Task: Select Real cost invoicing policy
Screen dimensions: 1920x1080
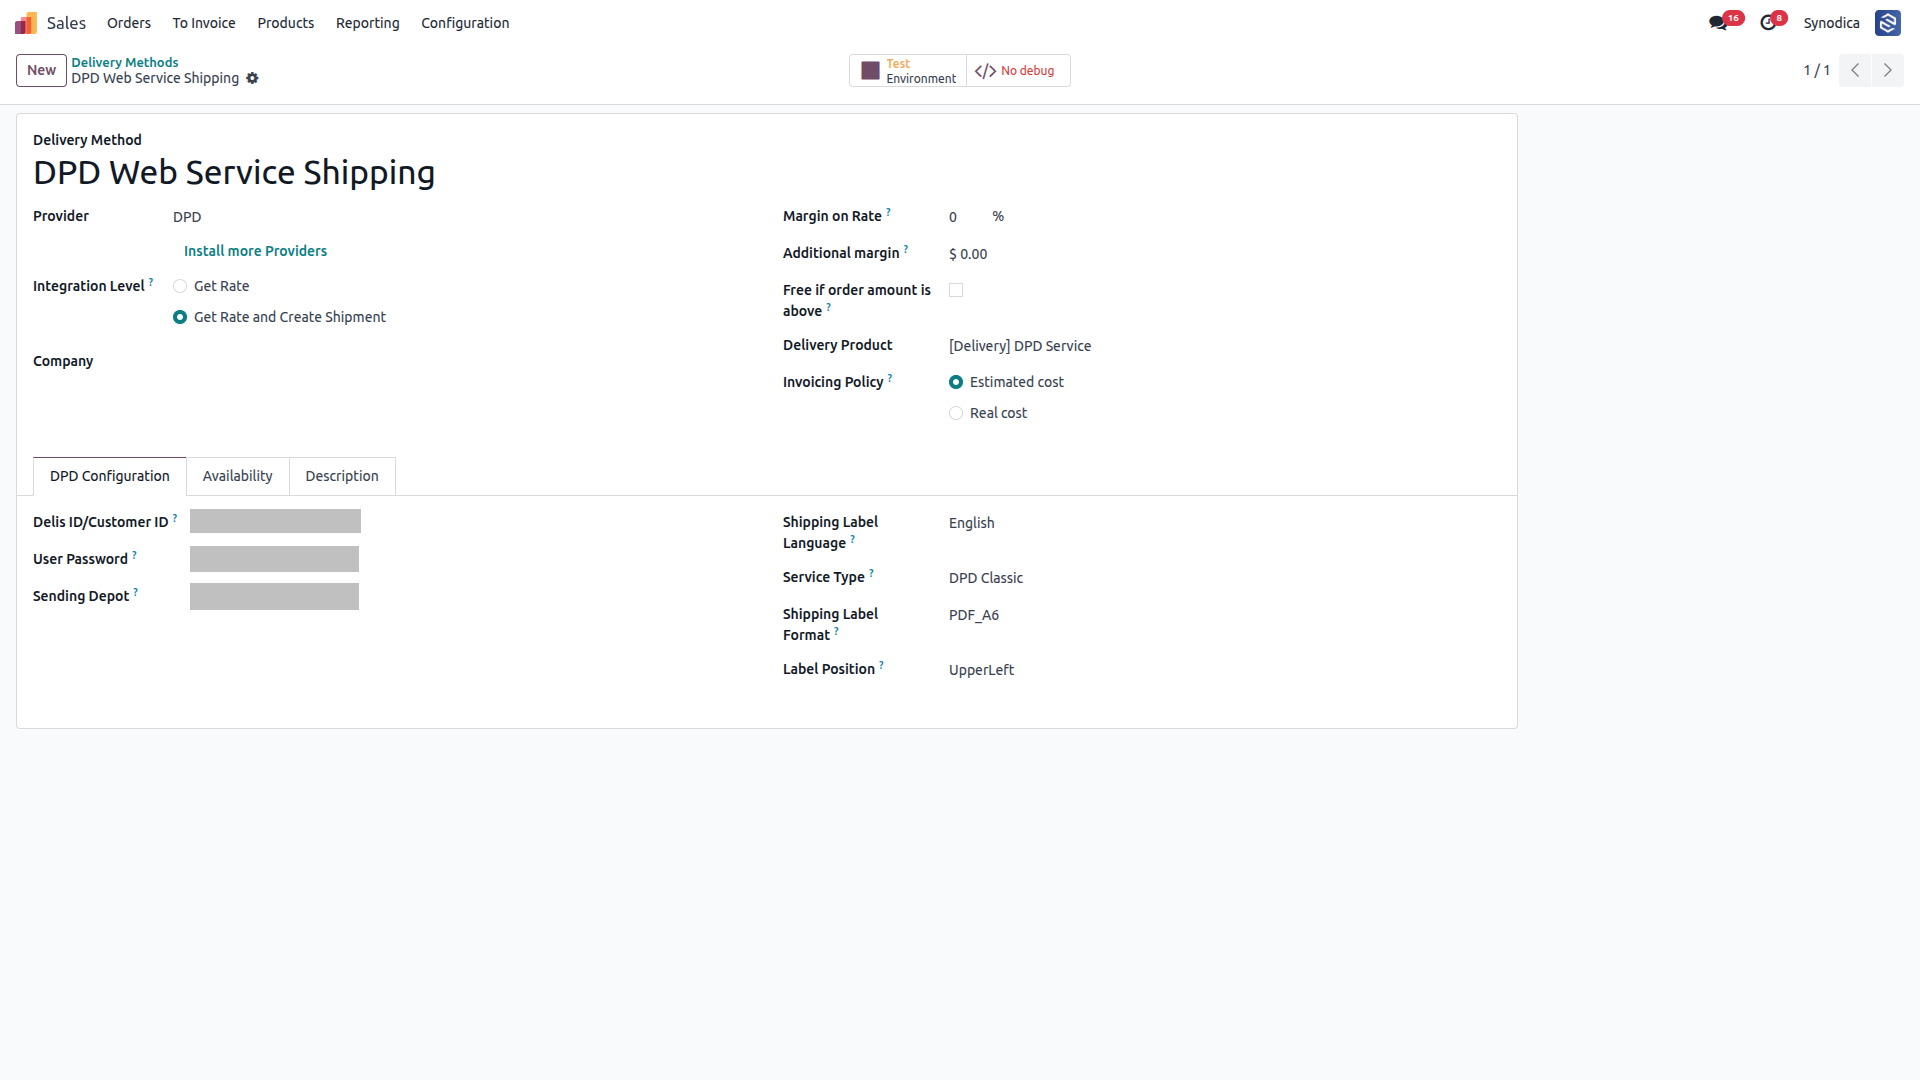Action: pyautogui.click(x=956, y=413)
